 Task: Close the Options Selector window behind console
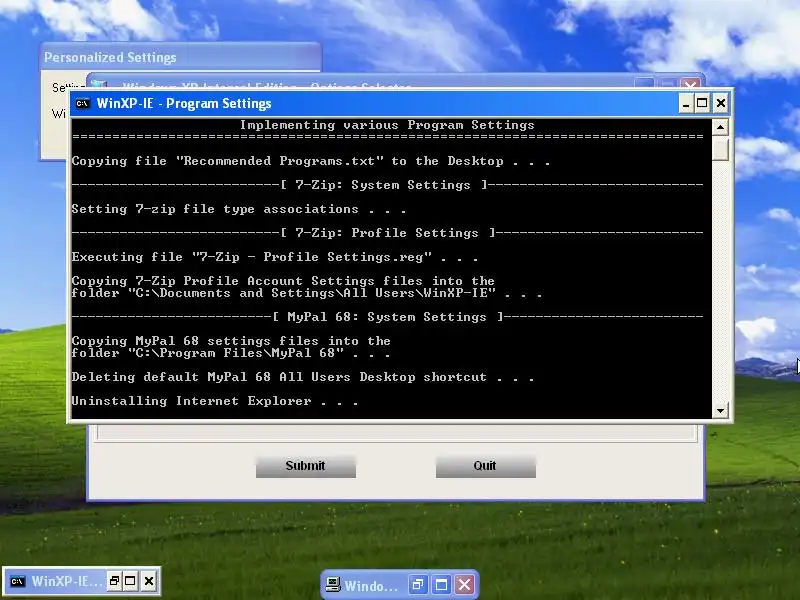690,83
